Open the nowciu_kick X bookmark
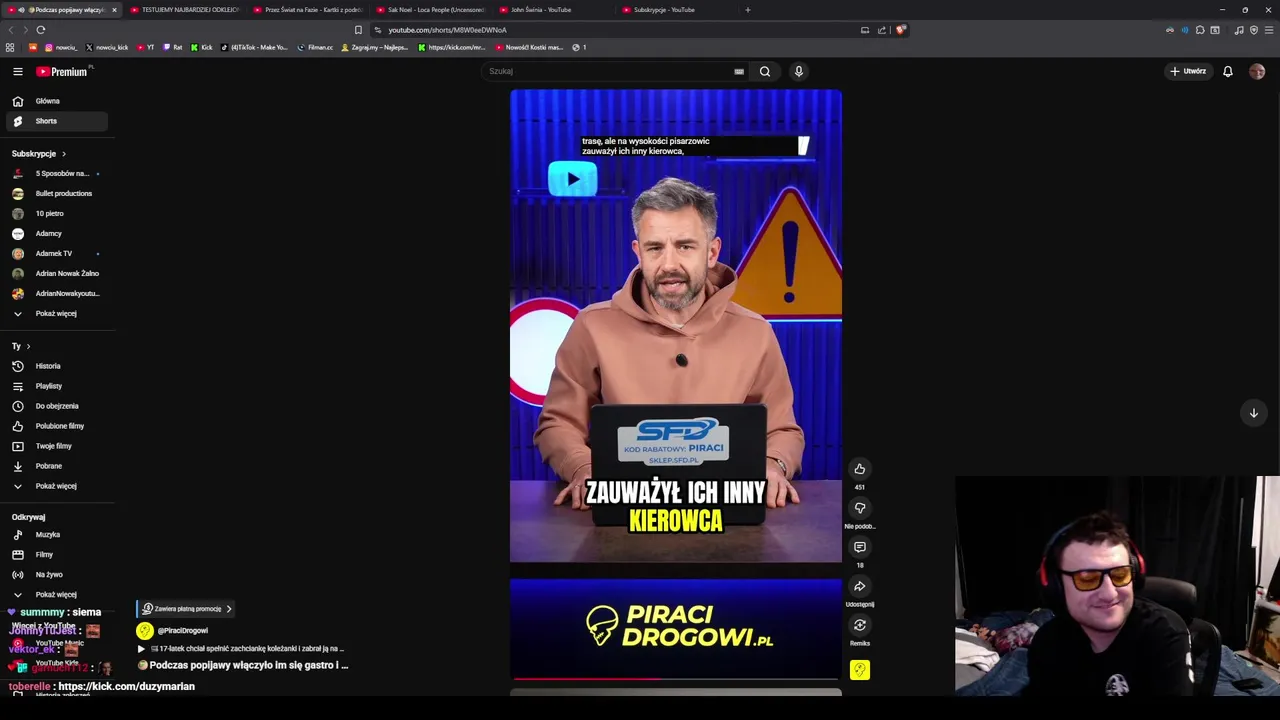The width and height of the screenshot is (1280, 720). pyautogui.click(x=107, y=47)
